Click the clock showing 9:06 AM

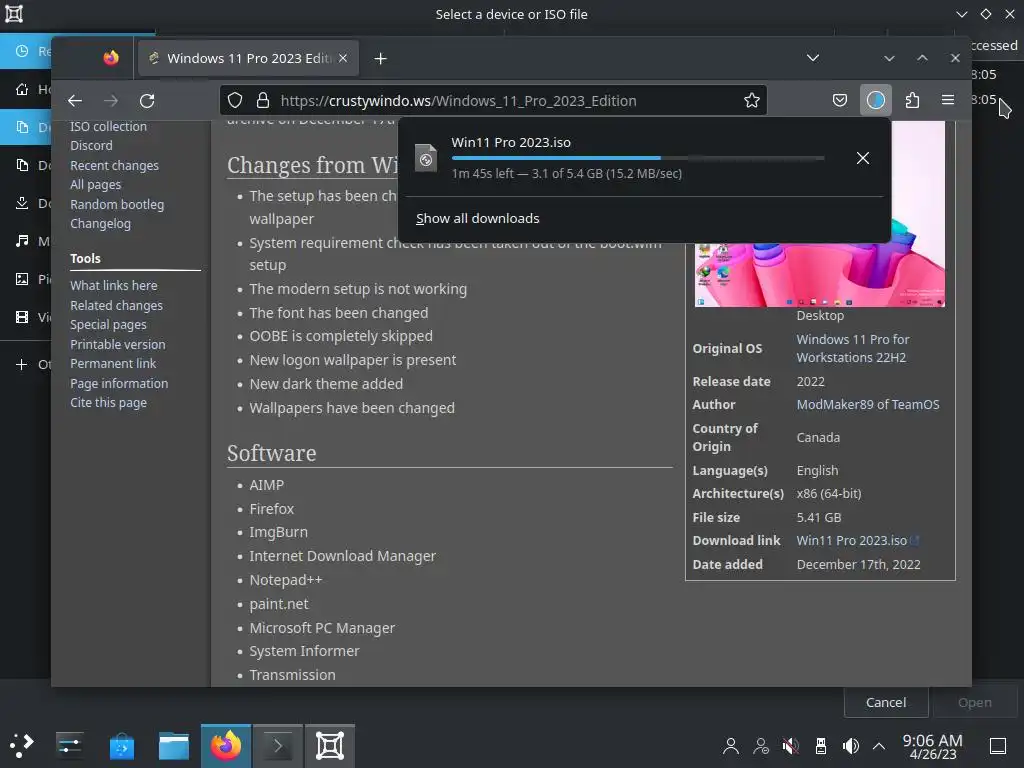[933, 746]
